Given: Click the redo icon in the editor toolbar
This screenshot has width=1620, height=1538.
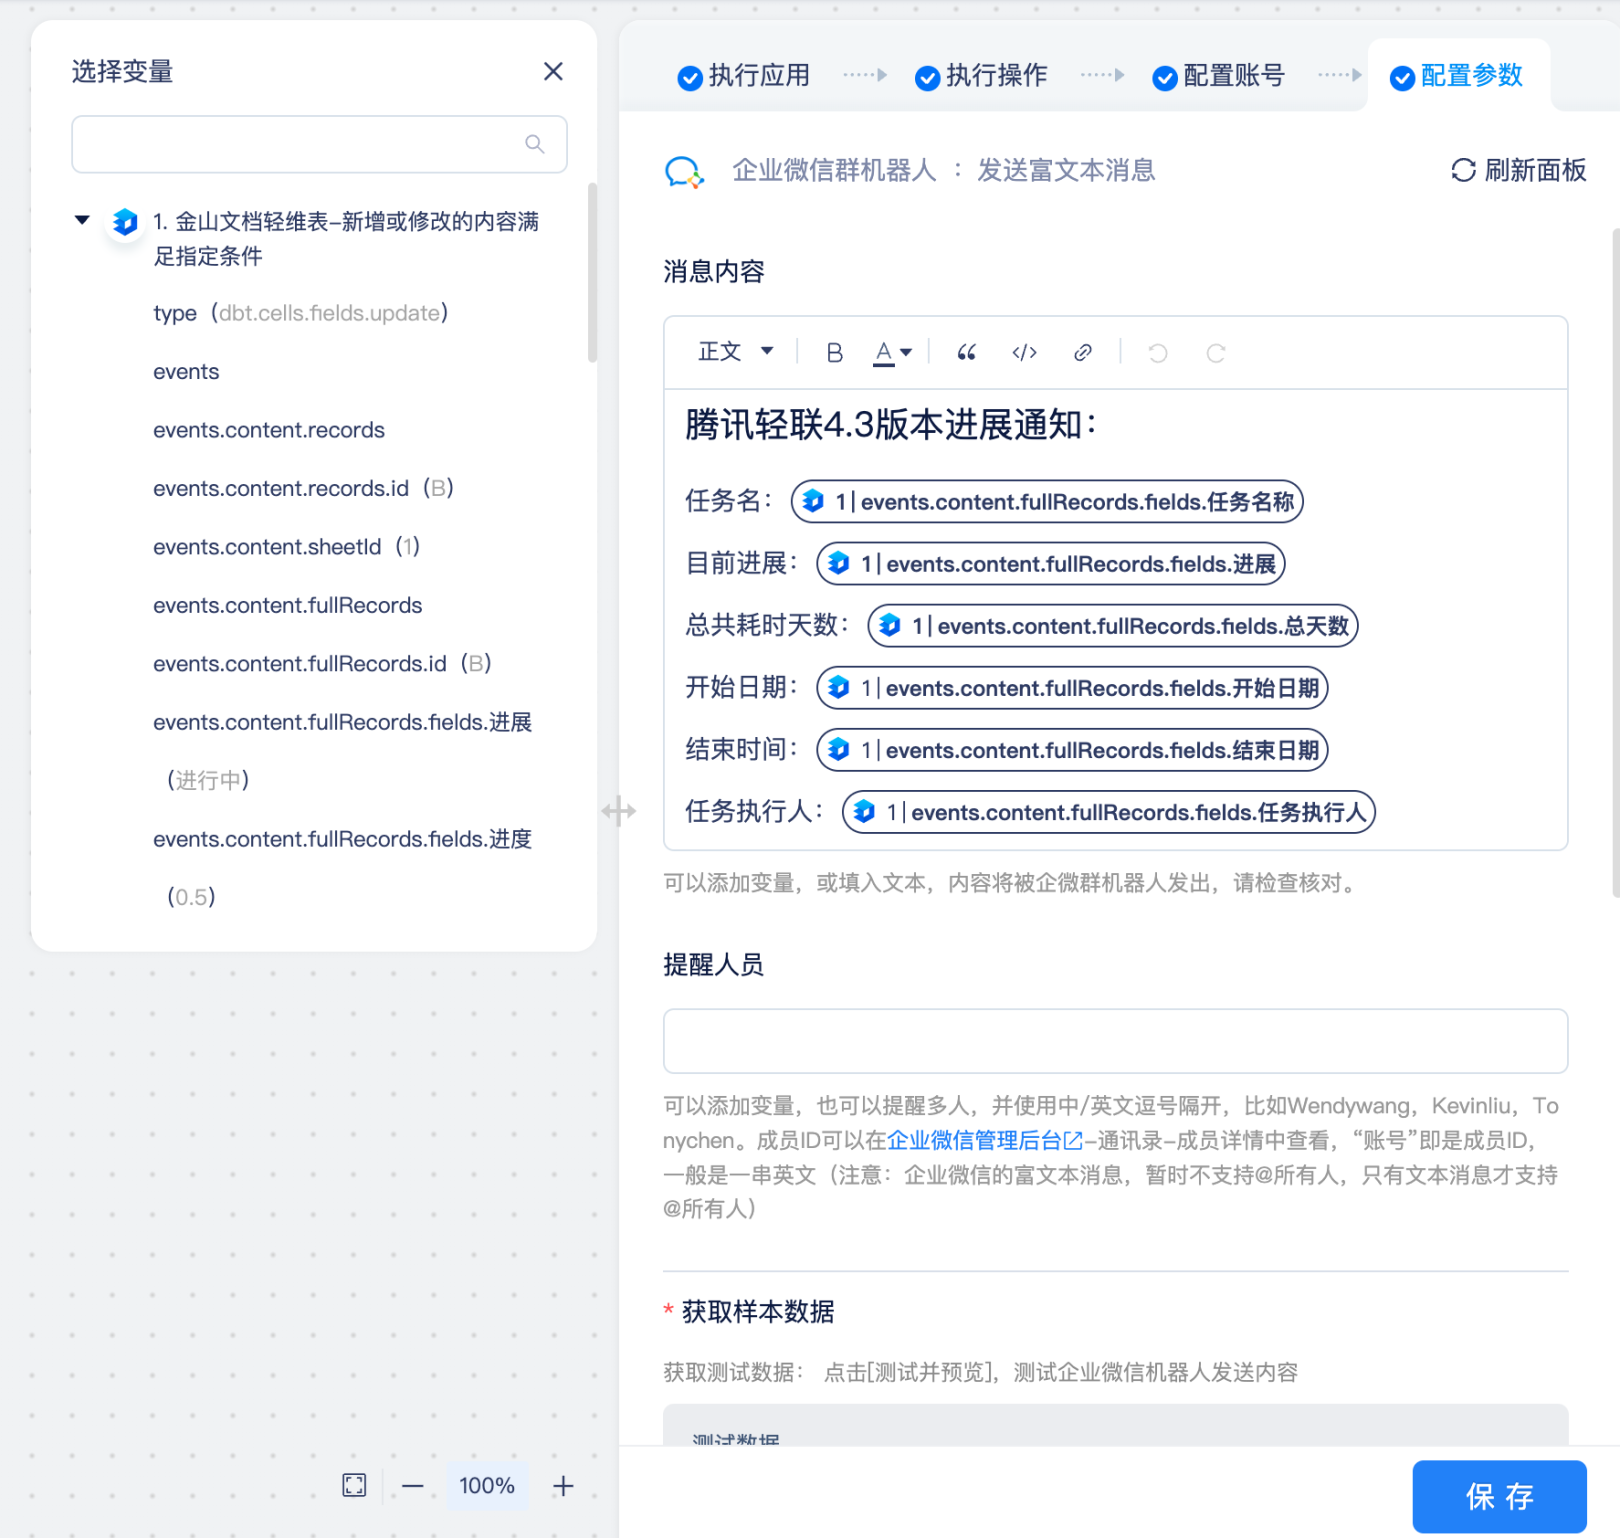Looking at the screenshot, I should (1215, 352).
